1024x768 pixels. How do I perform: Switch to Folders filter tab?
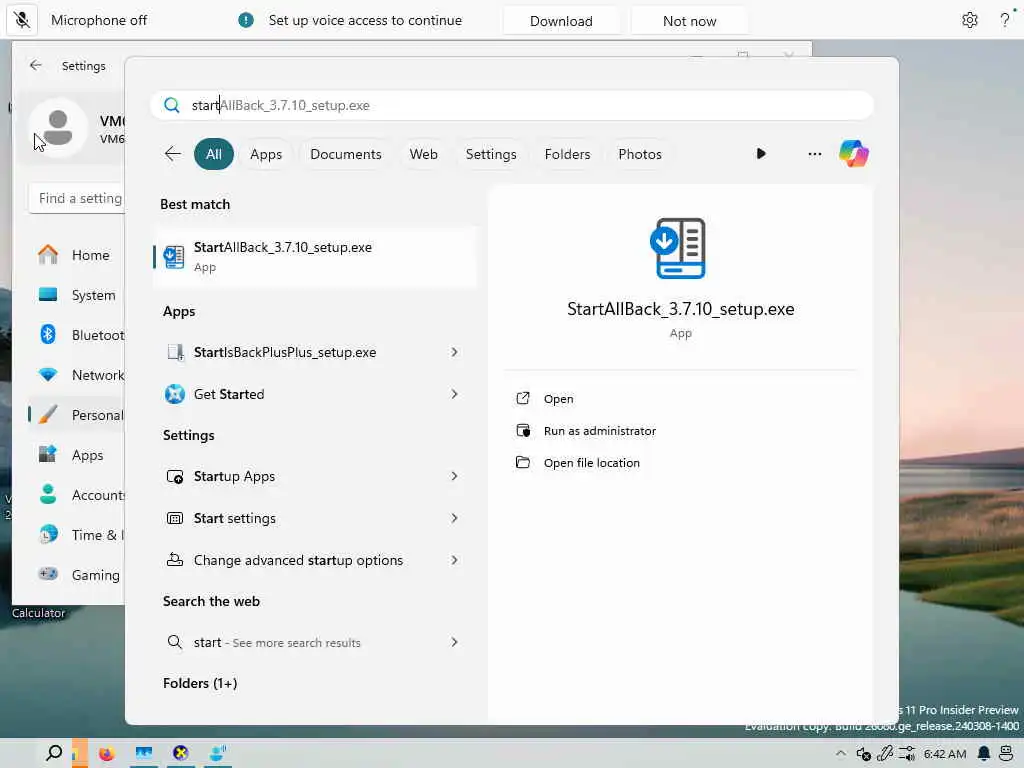click(567, 154)
